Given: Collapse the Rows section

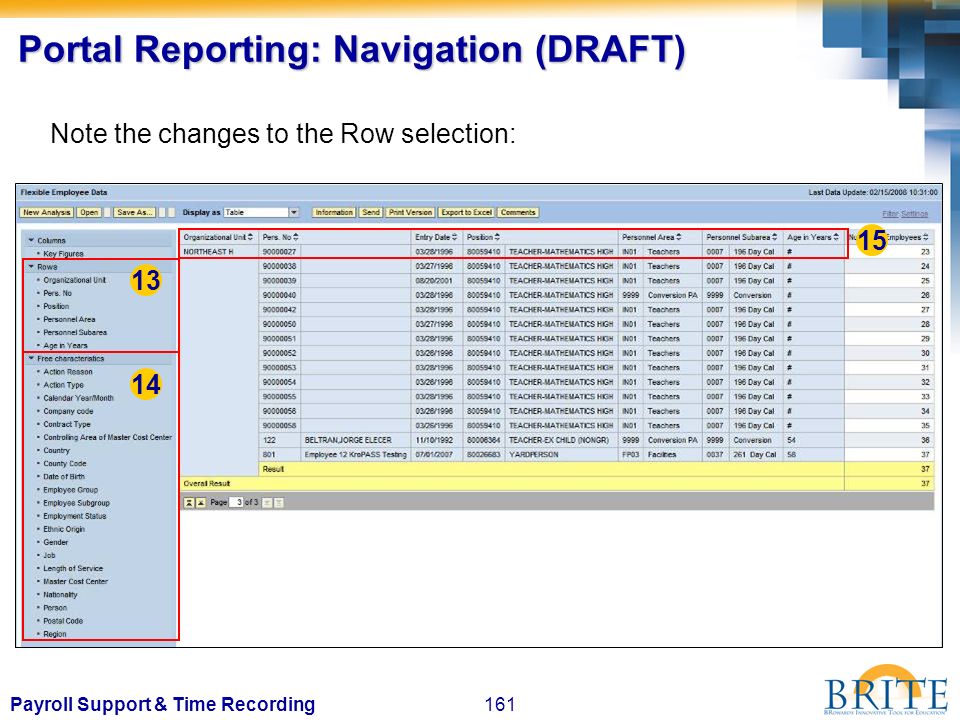Looking at the screenshot, I should [x=31, y=266].
